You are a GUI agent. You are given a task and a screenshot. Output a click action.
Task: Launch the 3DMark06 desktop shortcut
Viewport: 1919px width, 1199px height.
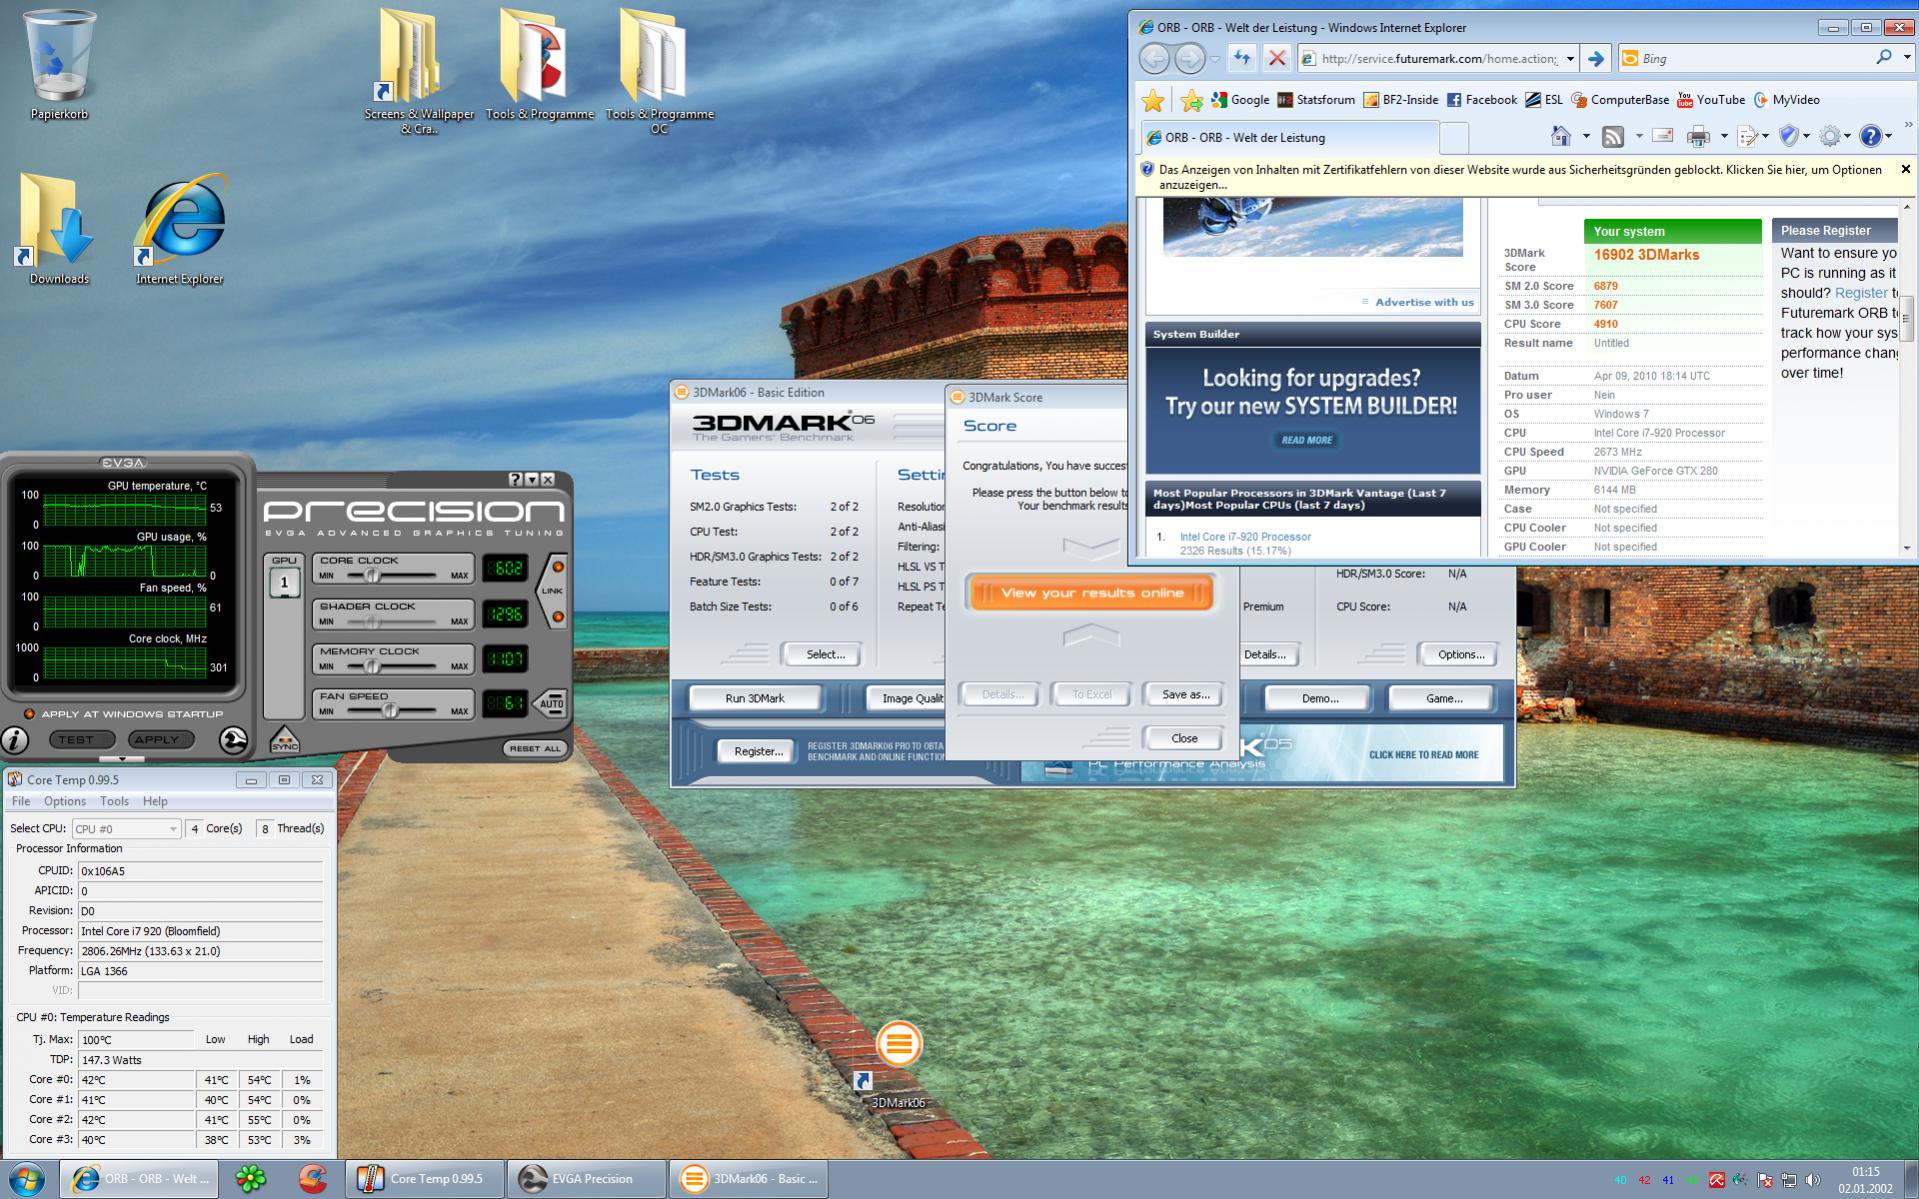click(x=898, y=1065)
